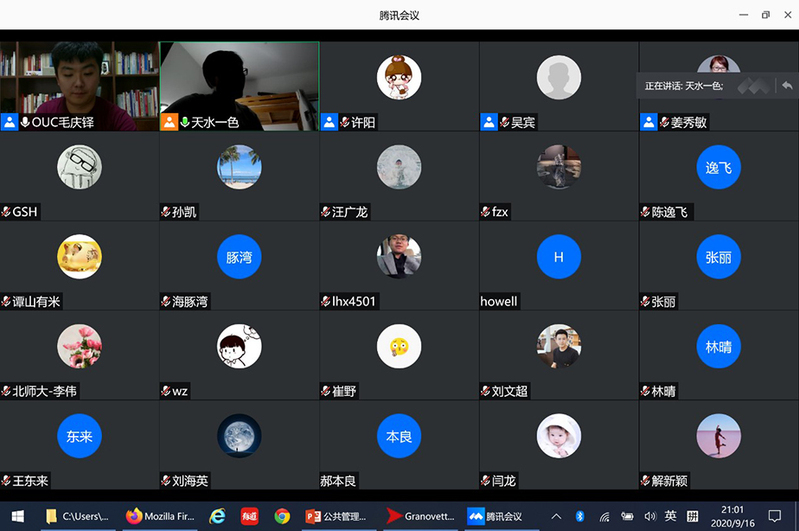This screenshot has width=799, height=531.
Task: Click the orange host icon beside 天水一色
Action: click(169, 122)
